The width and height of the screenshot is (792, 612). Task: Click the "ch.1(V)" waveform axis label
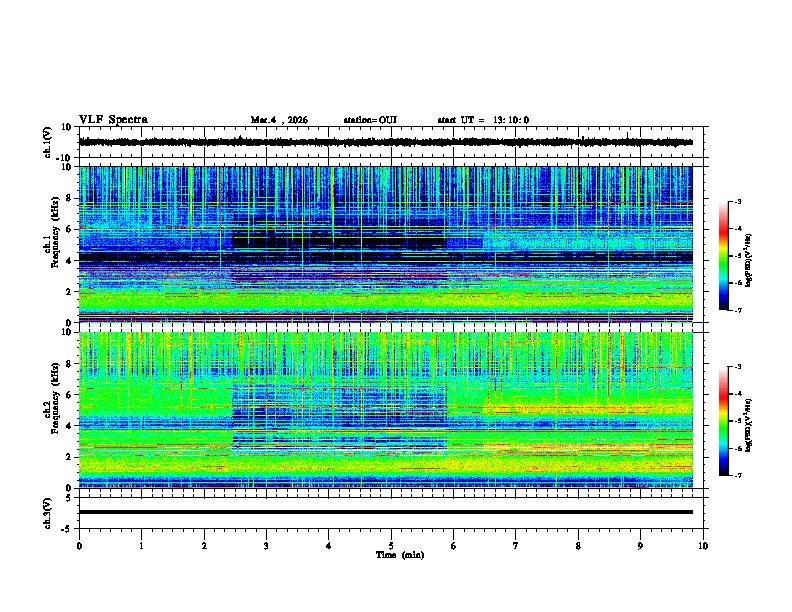[x=48, y=142]
